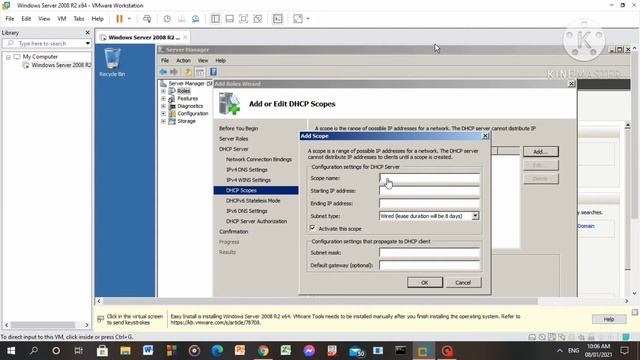Open PowerPoint from the taskbar

tap(240, 351)
